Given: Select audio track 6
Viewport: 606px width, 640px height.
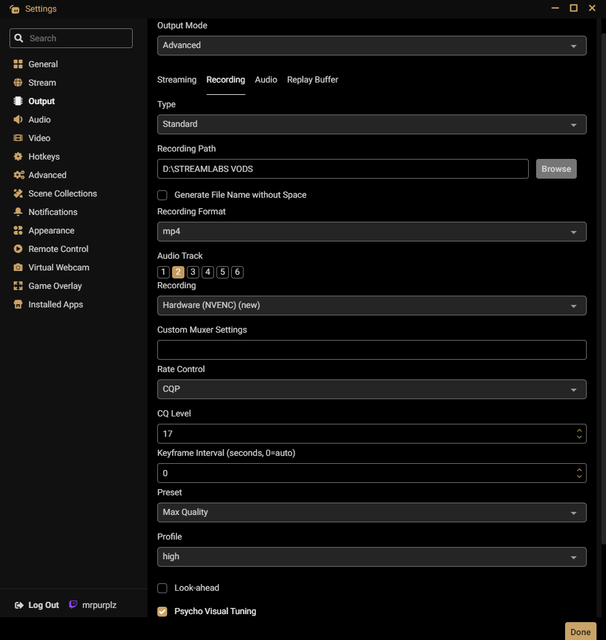Looking at the screenshot, I should pos(237,272).
